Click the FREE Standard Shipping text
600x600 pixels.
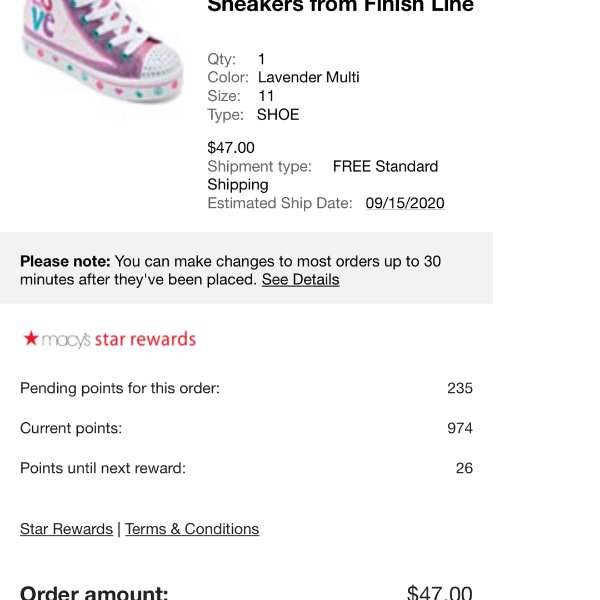coord(323,175)
